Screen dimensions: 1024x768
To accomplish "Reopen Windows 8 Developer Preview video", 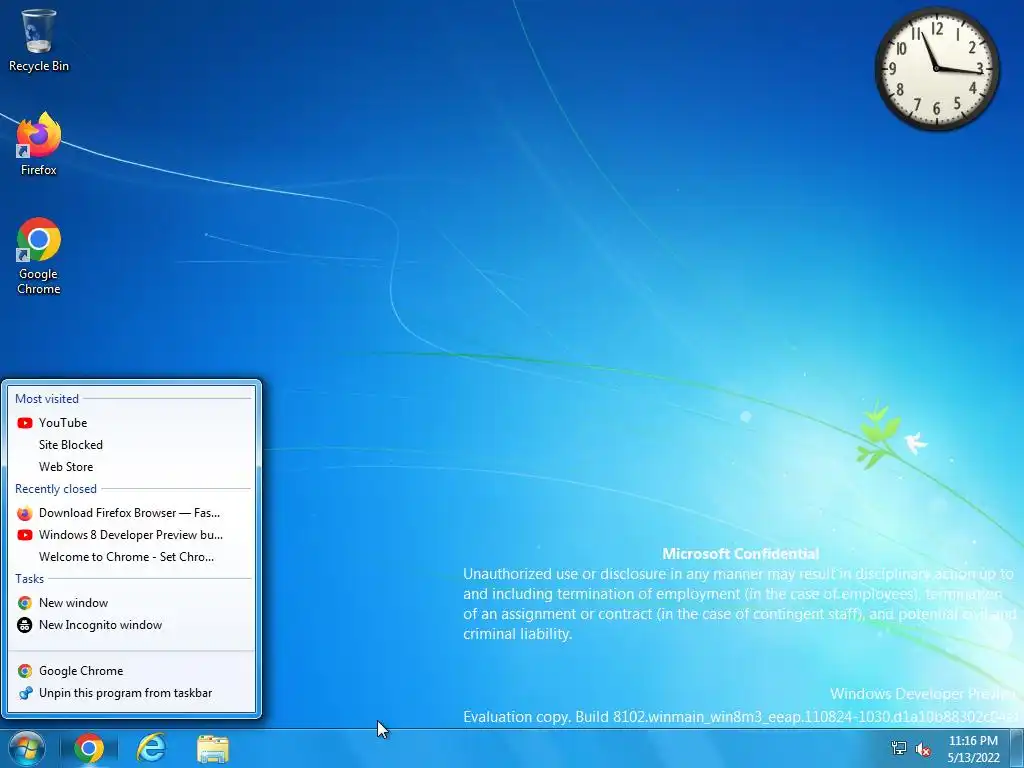I will pos(133,535).
